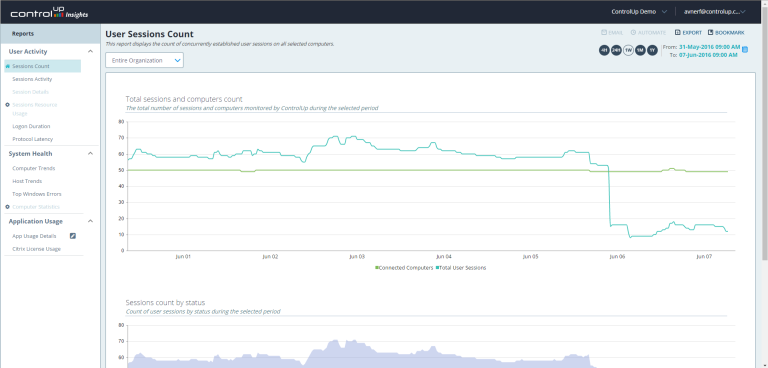Screen dimensions: 768x368
Task: Click the edit icon beside App Usage Details
Action: point(72,236)
